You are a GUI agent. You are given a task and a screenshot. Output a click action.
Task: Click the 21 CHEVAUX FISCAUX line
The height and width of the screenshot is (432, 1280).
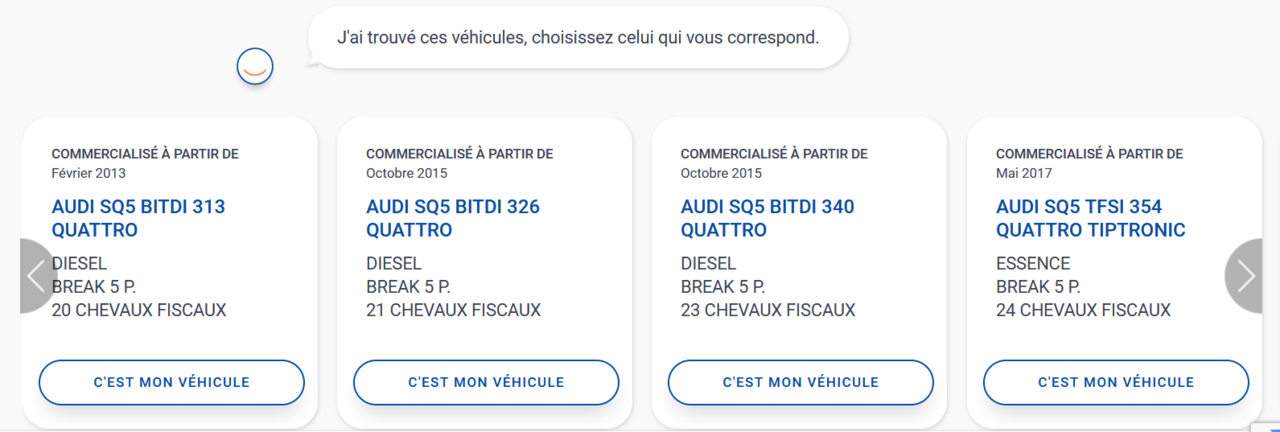pos(453,310)
